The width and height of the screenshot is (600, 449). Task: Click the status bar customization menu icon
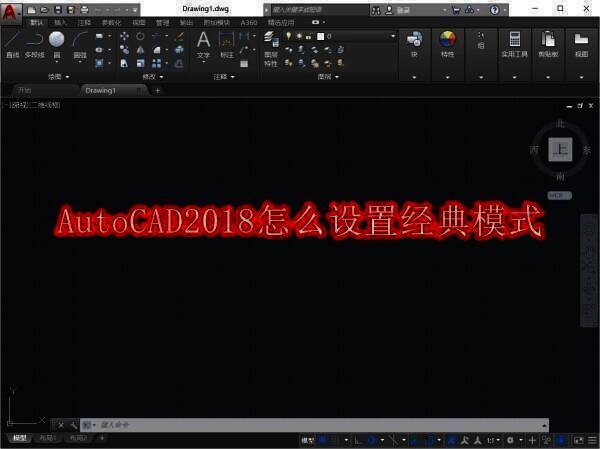tap(592, 440)
